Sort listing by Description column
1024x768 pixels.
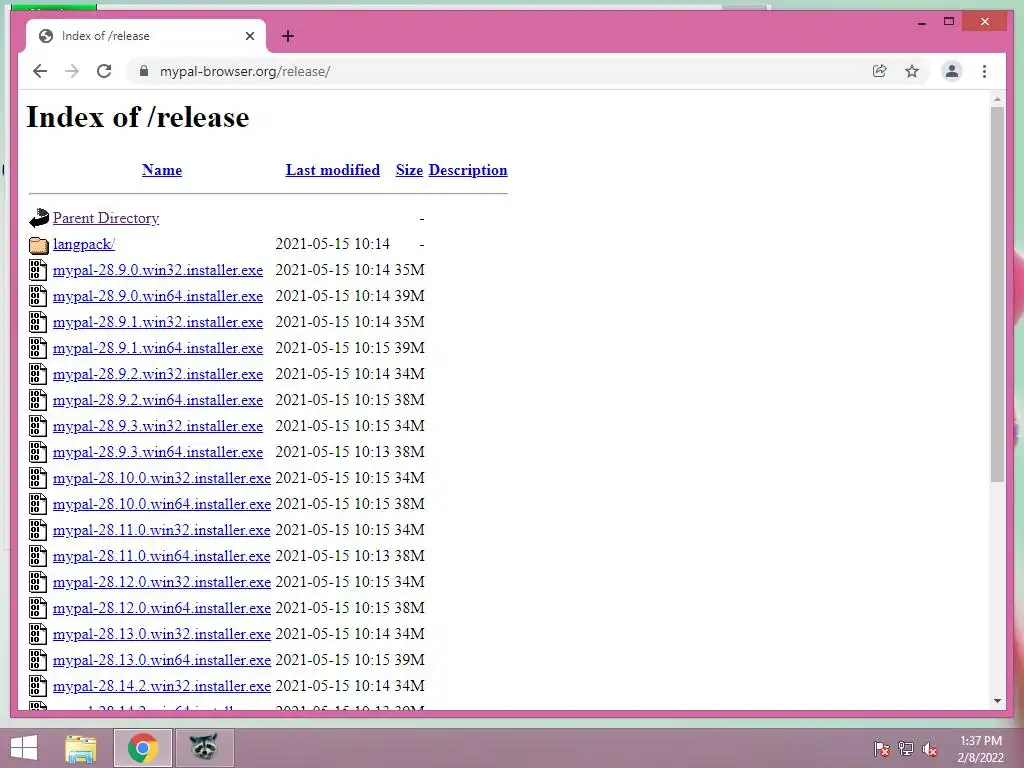[468, 170]
